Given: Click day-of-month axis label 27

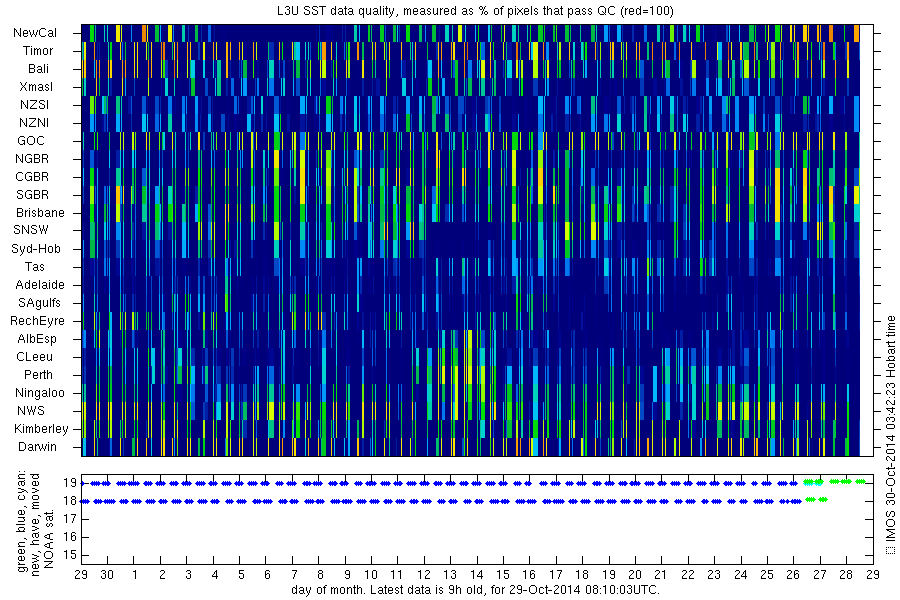Looking at the screenshot, I should tap(820, 575).
